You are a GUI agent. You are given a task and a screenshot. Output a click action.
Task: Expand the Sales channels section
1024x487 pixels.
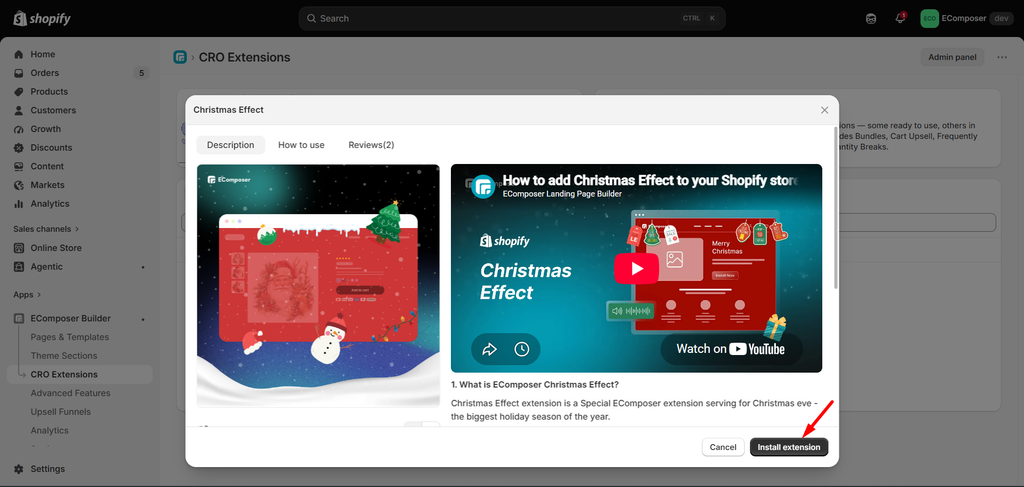[x=46, y=229]
